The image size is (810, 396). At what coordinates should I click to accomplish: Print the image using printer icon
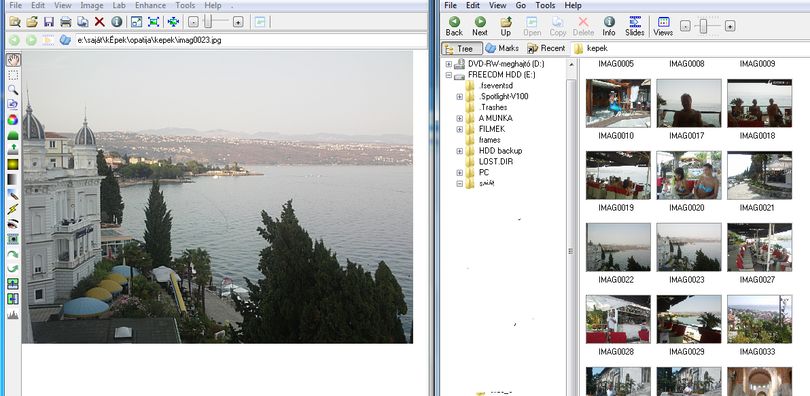(x=66, y=22)
